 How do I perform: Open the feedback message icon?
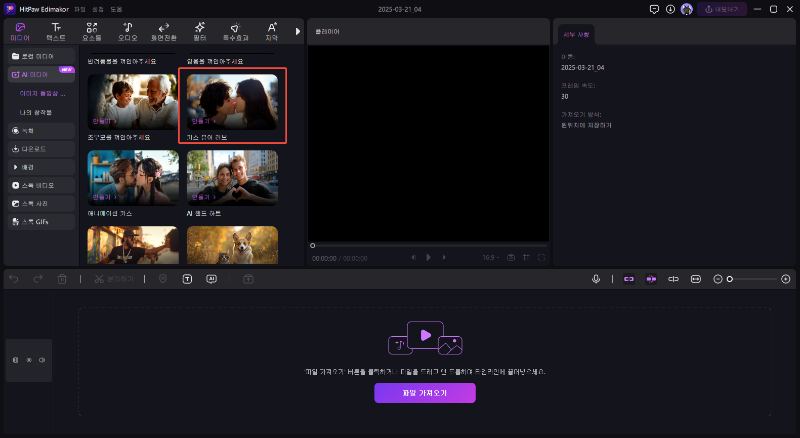(654, 9)
